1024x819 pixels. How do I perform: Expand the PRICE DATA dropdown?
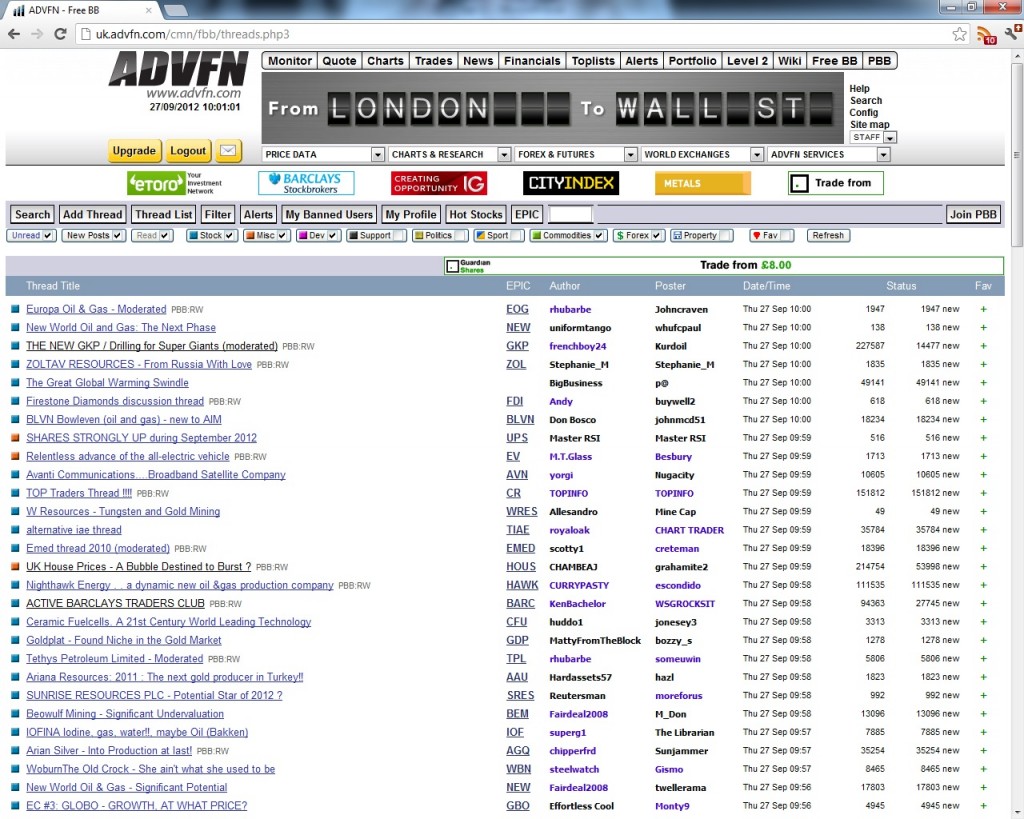377,155
